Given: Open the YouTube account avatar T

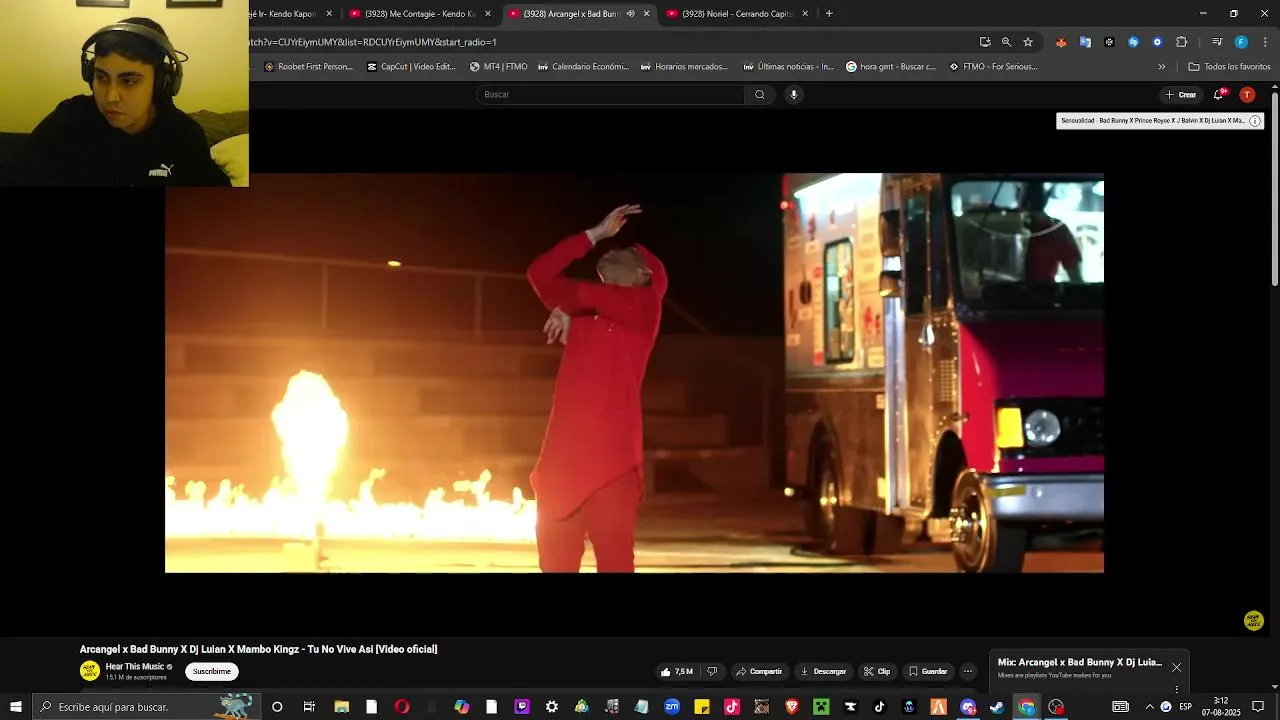Looking at the screenshot, I should pos(1247,95).
